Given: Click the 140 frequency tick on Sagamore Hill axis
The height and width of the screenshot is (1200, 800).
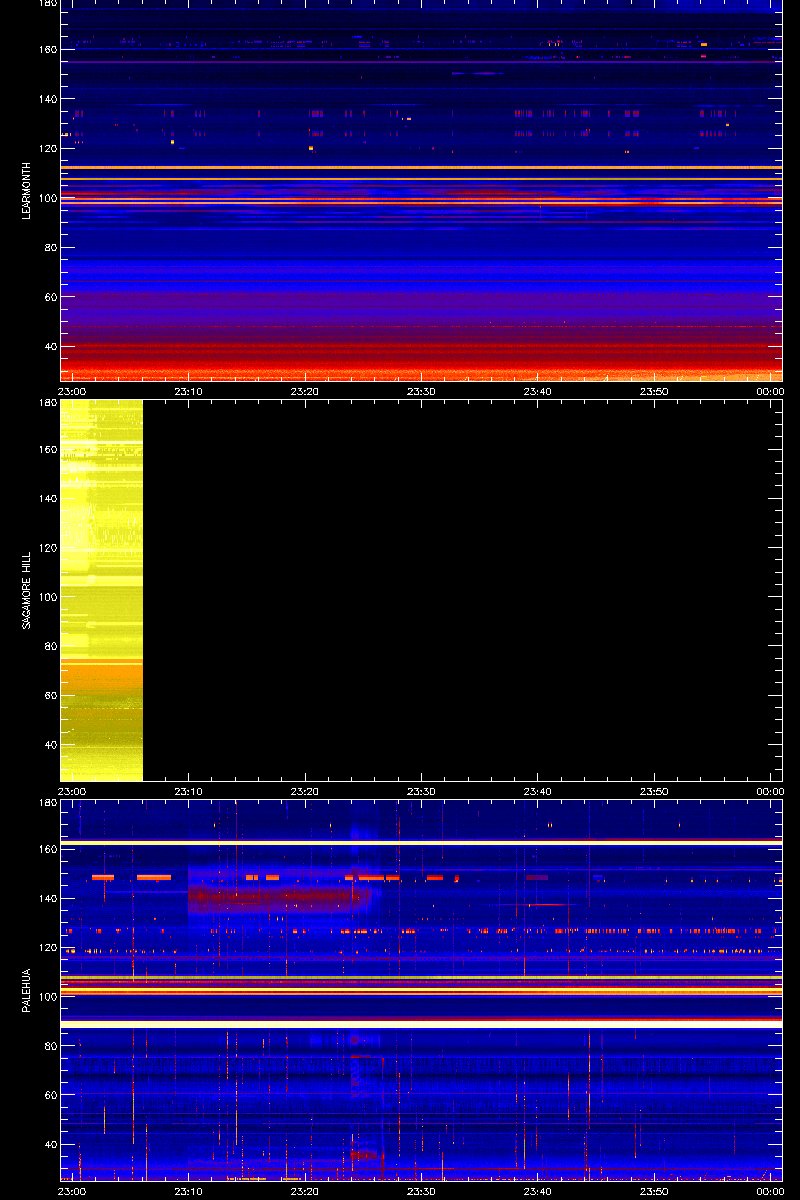Looking at the screenshot, I should (x=46, y=499).
